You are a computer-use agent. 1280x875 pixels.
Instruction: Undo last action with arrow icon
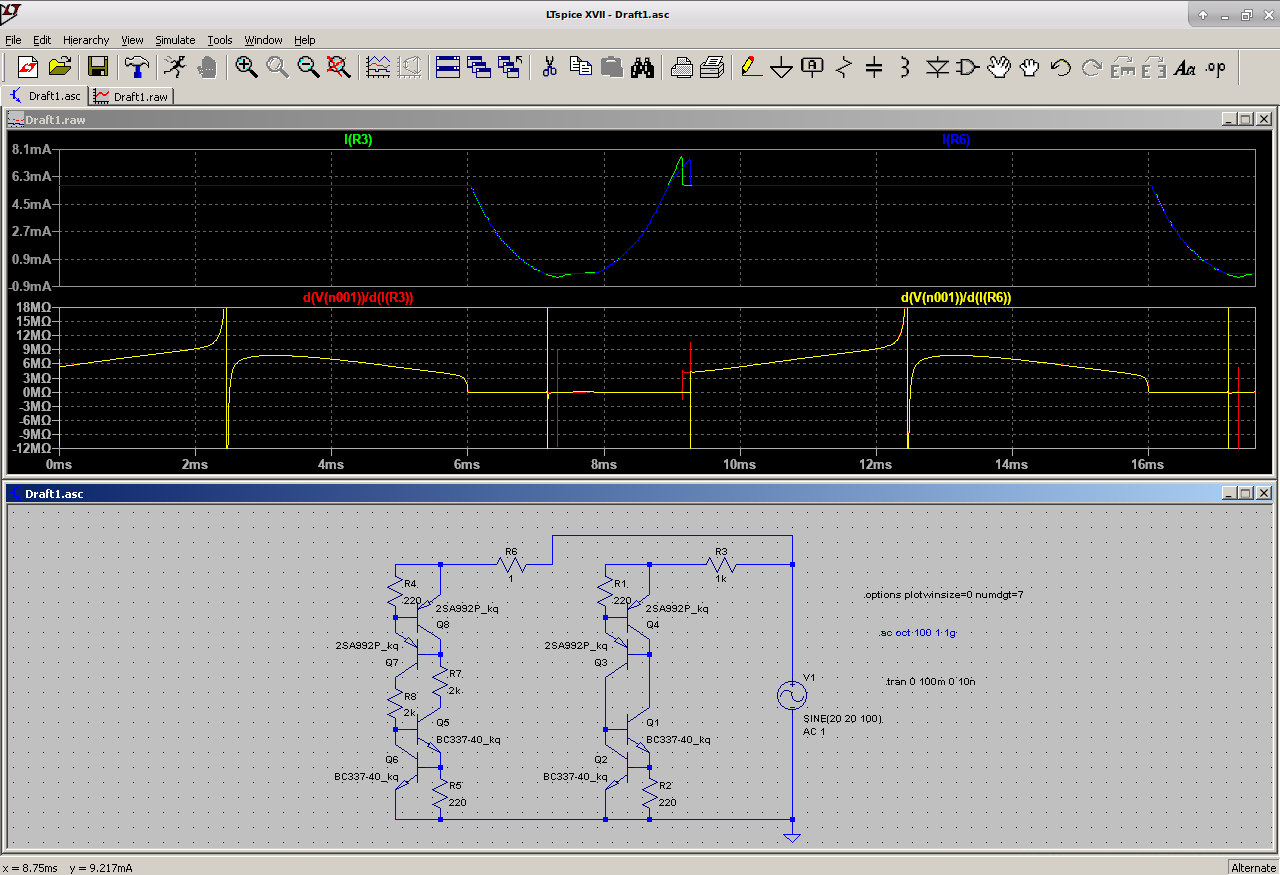pyautogui.click(x=1061, y=67)
